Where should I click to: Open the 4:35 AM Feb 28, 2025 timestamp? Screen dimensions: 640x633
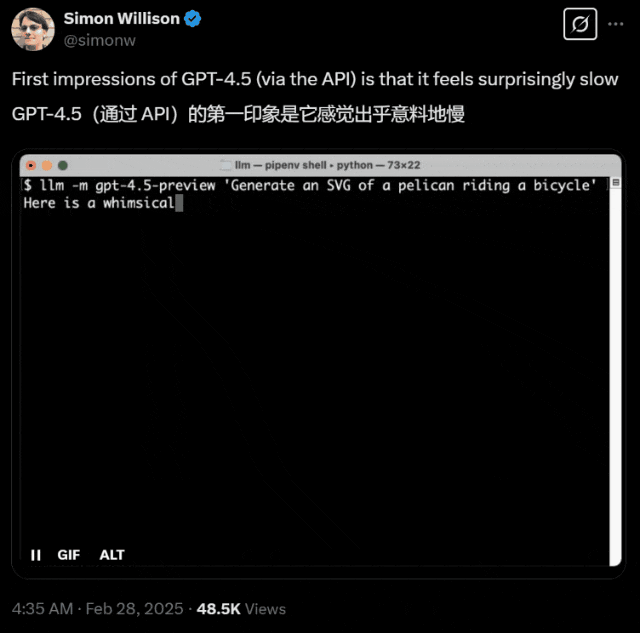coord(98,609)
